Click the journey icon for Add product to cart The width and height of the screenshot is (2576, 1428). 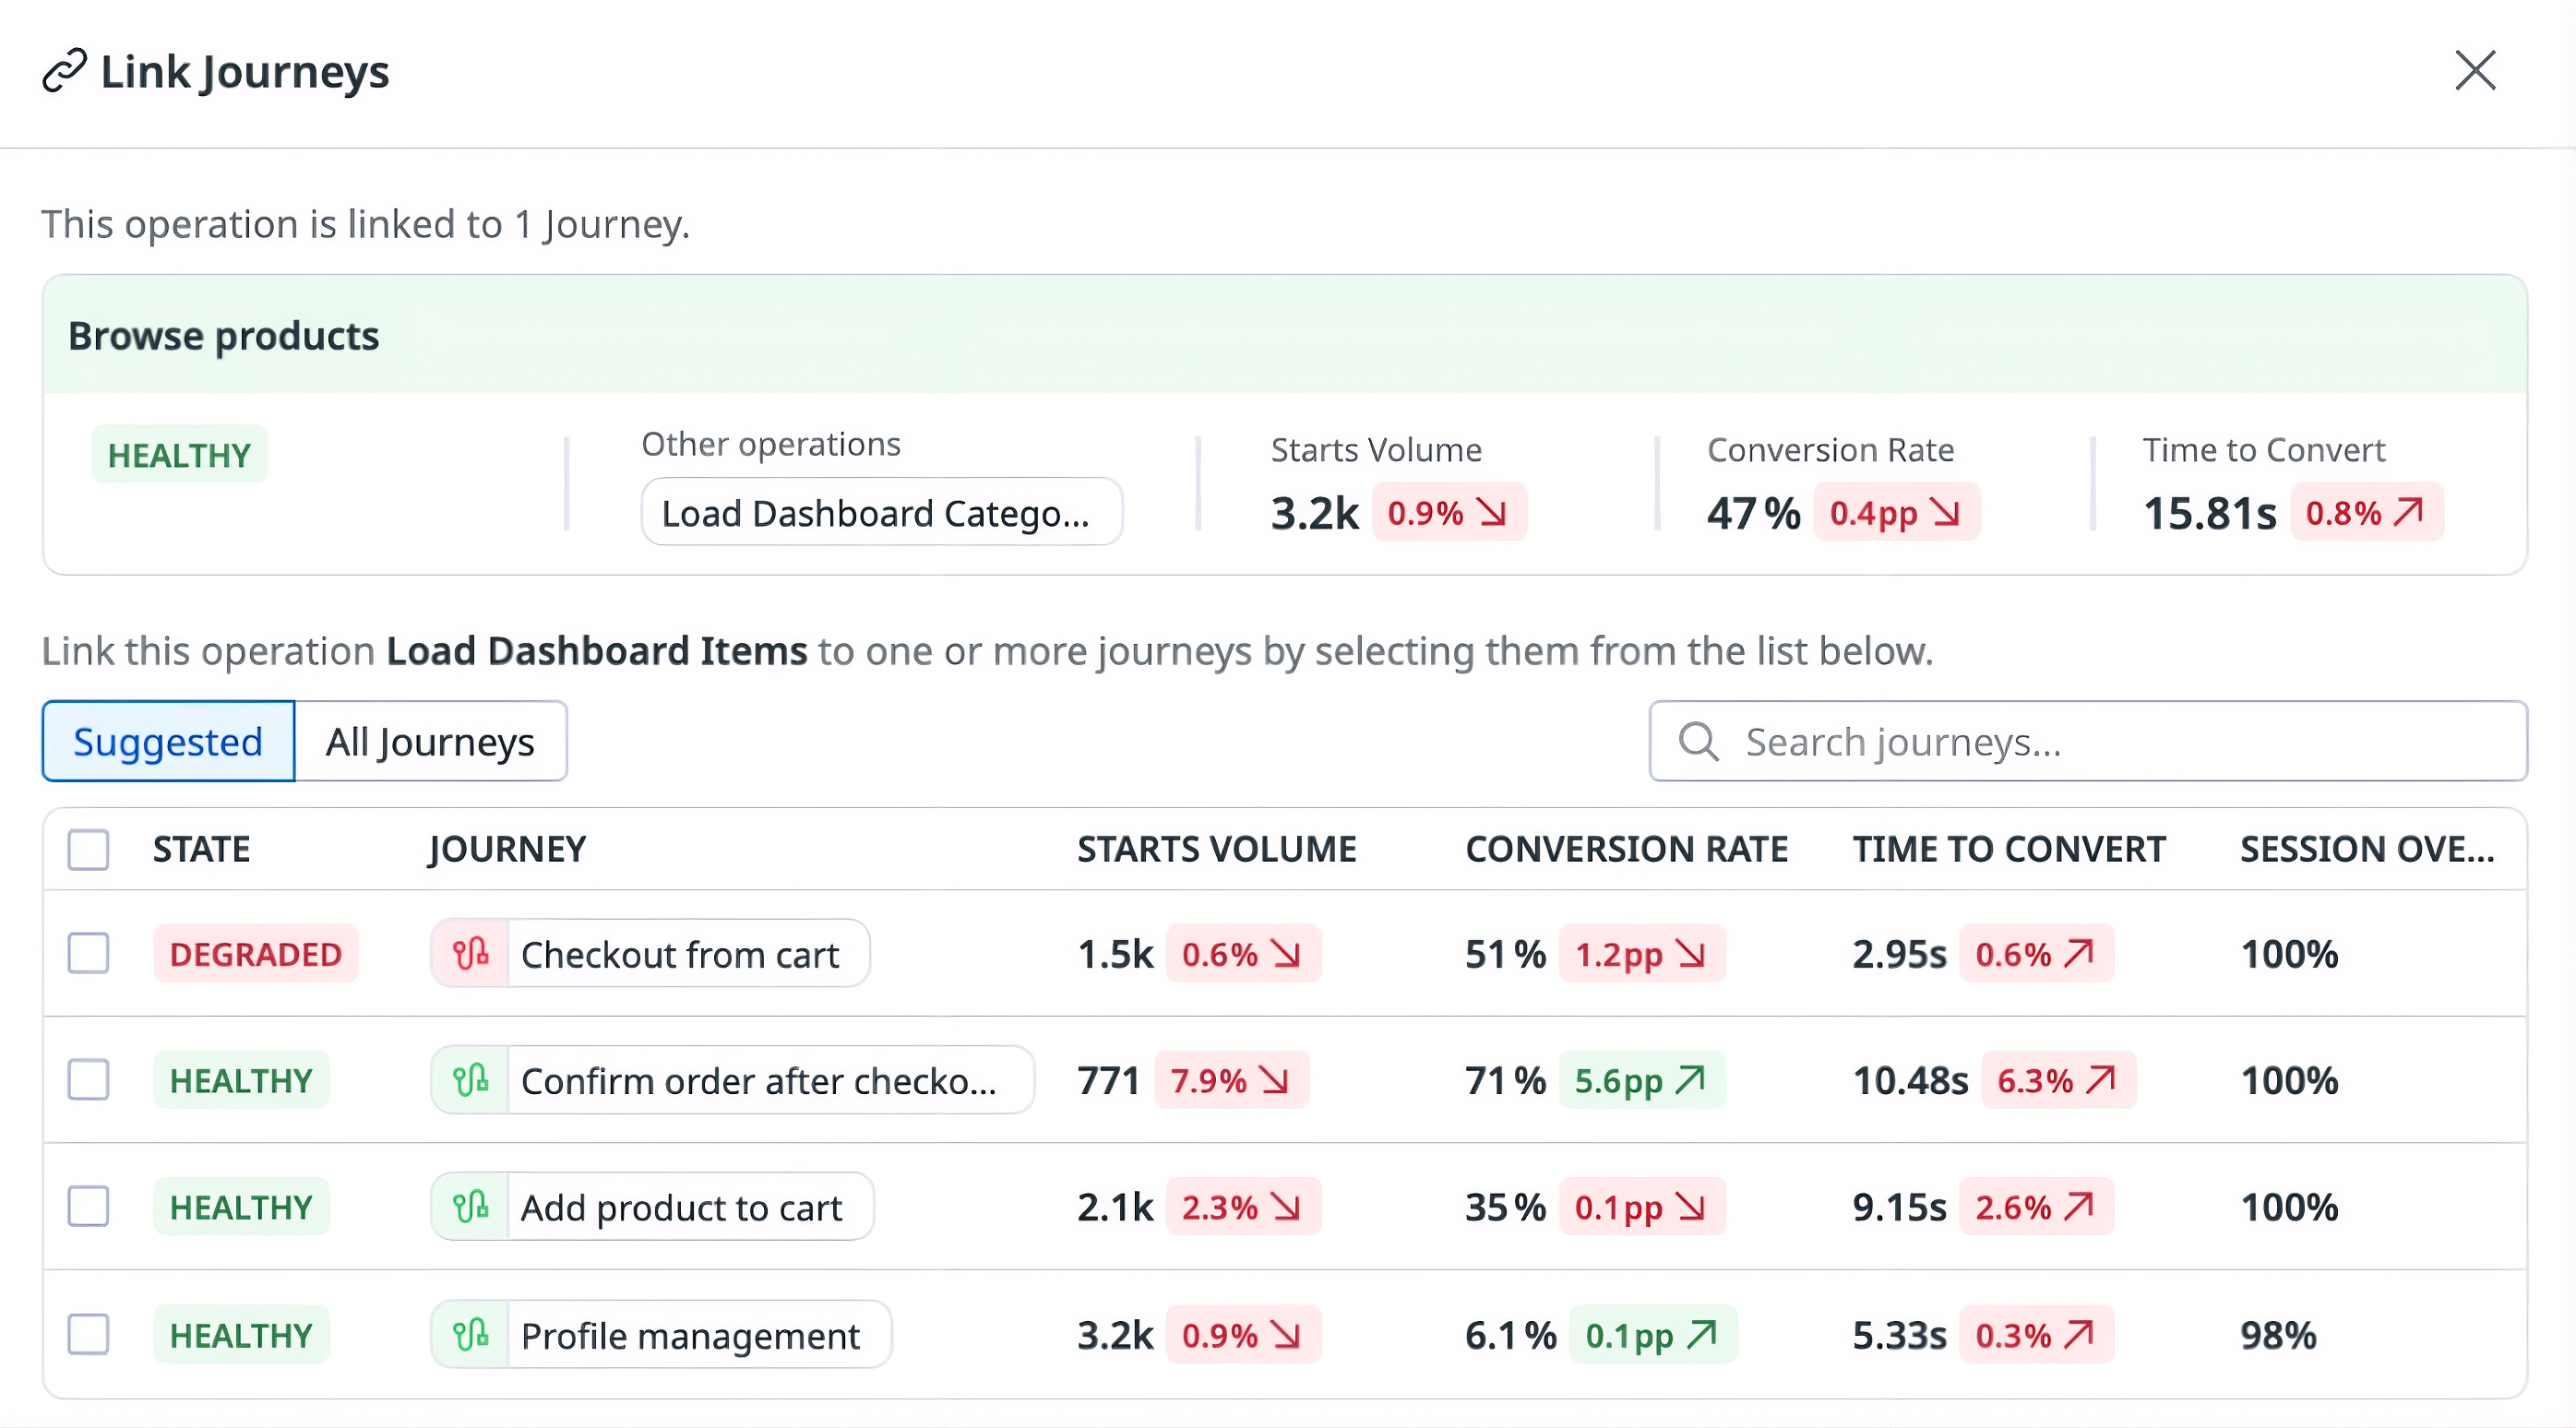[471, 1207]
